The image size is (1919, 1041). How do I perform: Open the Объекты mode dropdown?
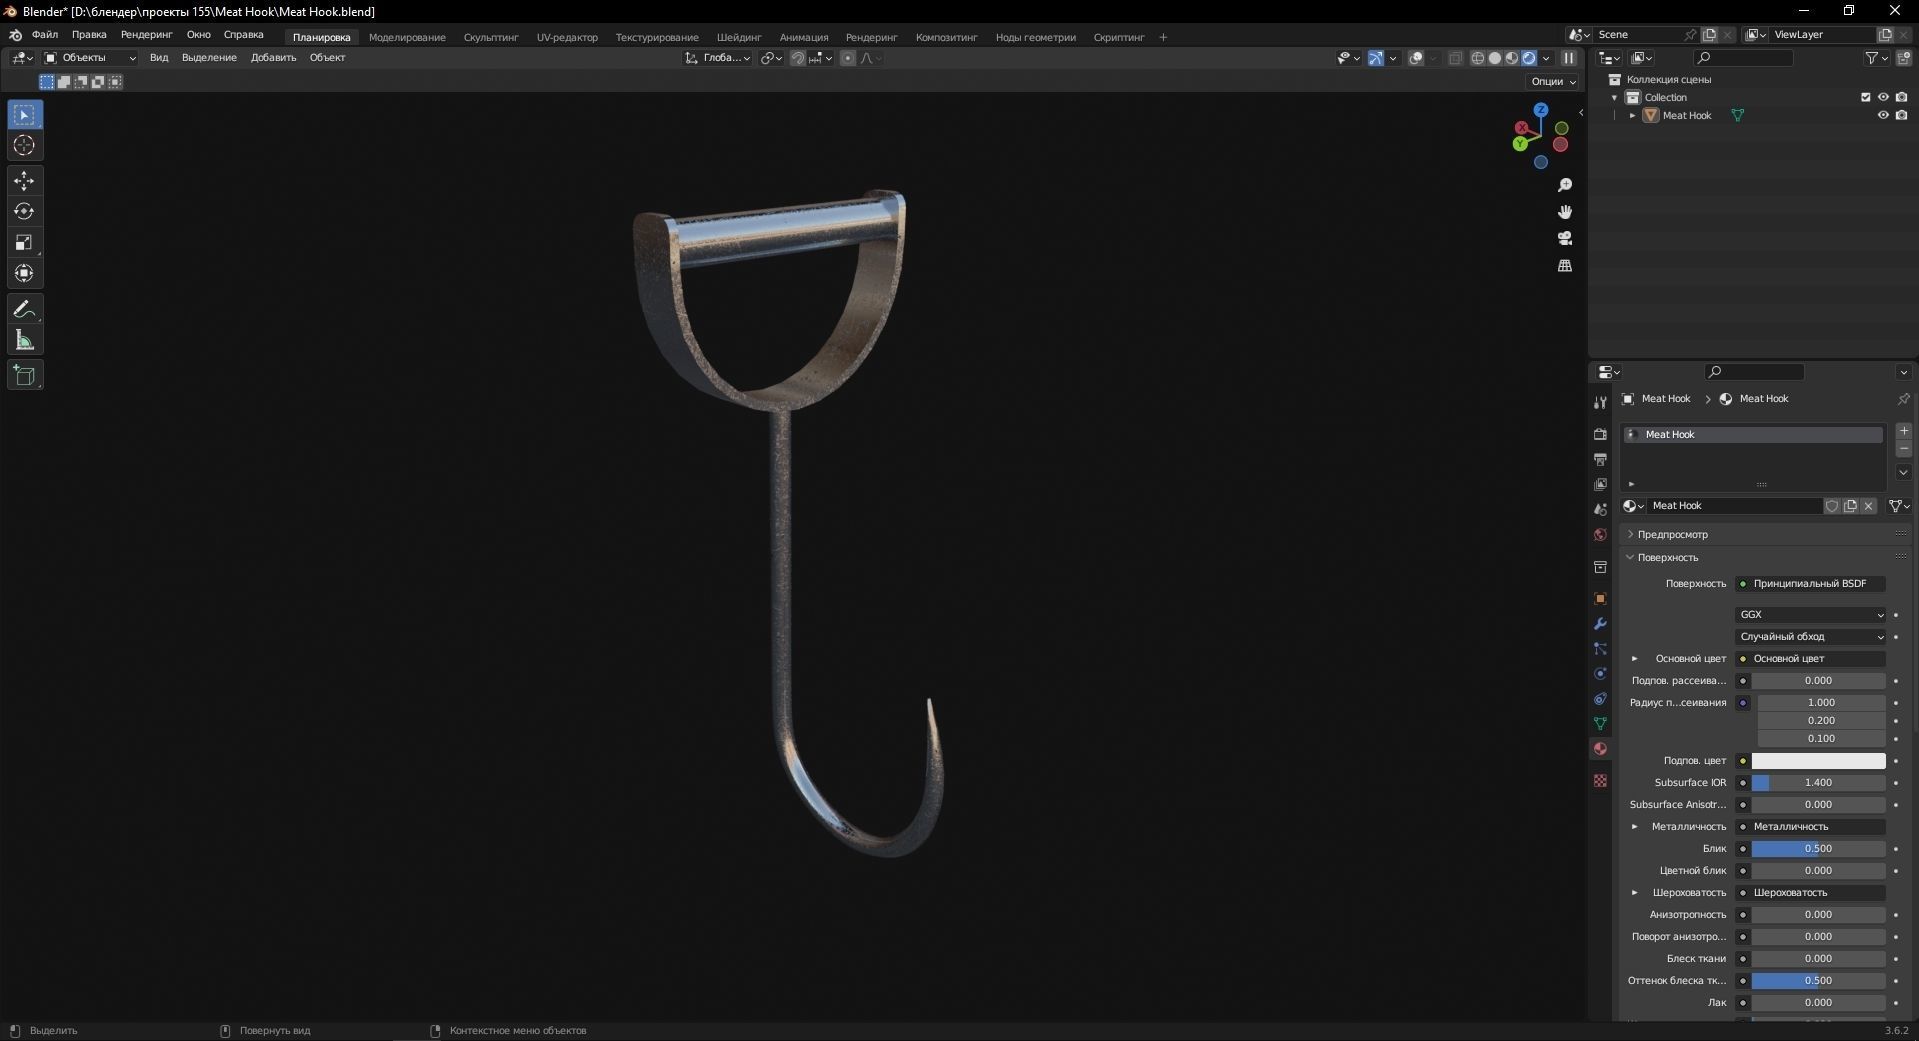(x=89, y=58)
